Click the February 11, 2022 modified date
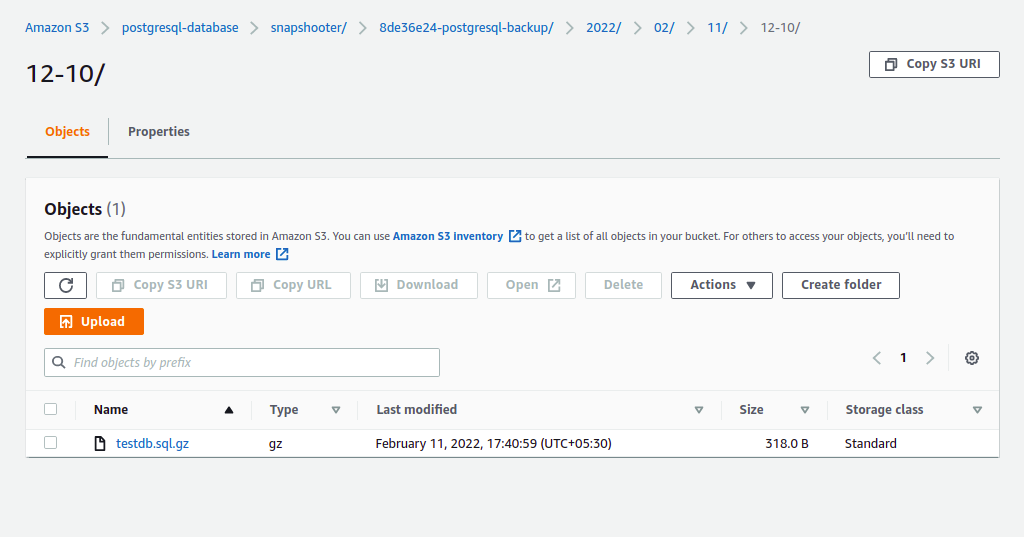Viewport: 1024px width, 537px height. pyautogui.click(x=494, y=444)
